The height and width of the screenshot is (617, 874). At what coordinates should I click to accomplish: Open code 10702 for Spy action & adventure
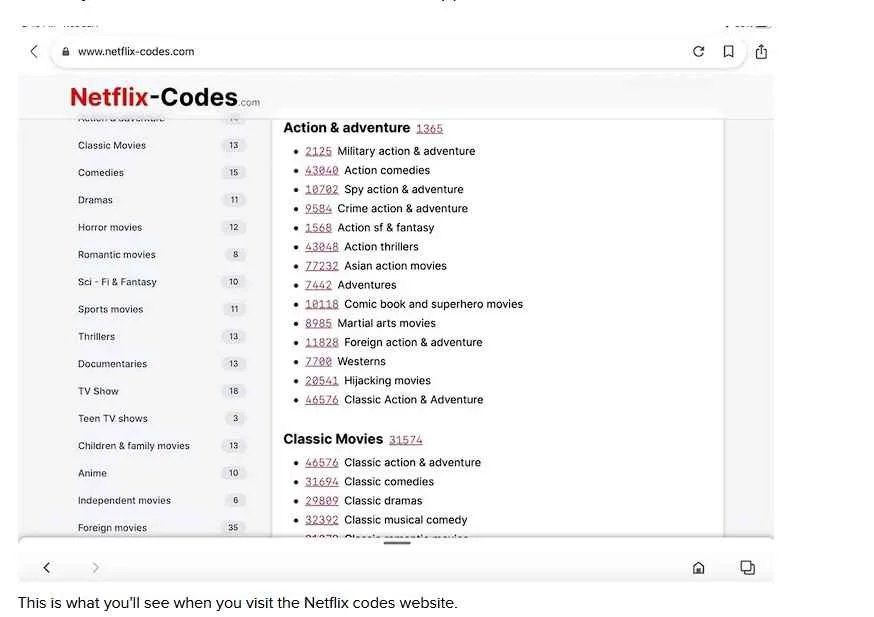tap(322, 190)
